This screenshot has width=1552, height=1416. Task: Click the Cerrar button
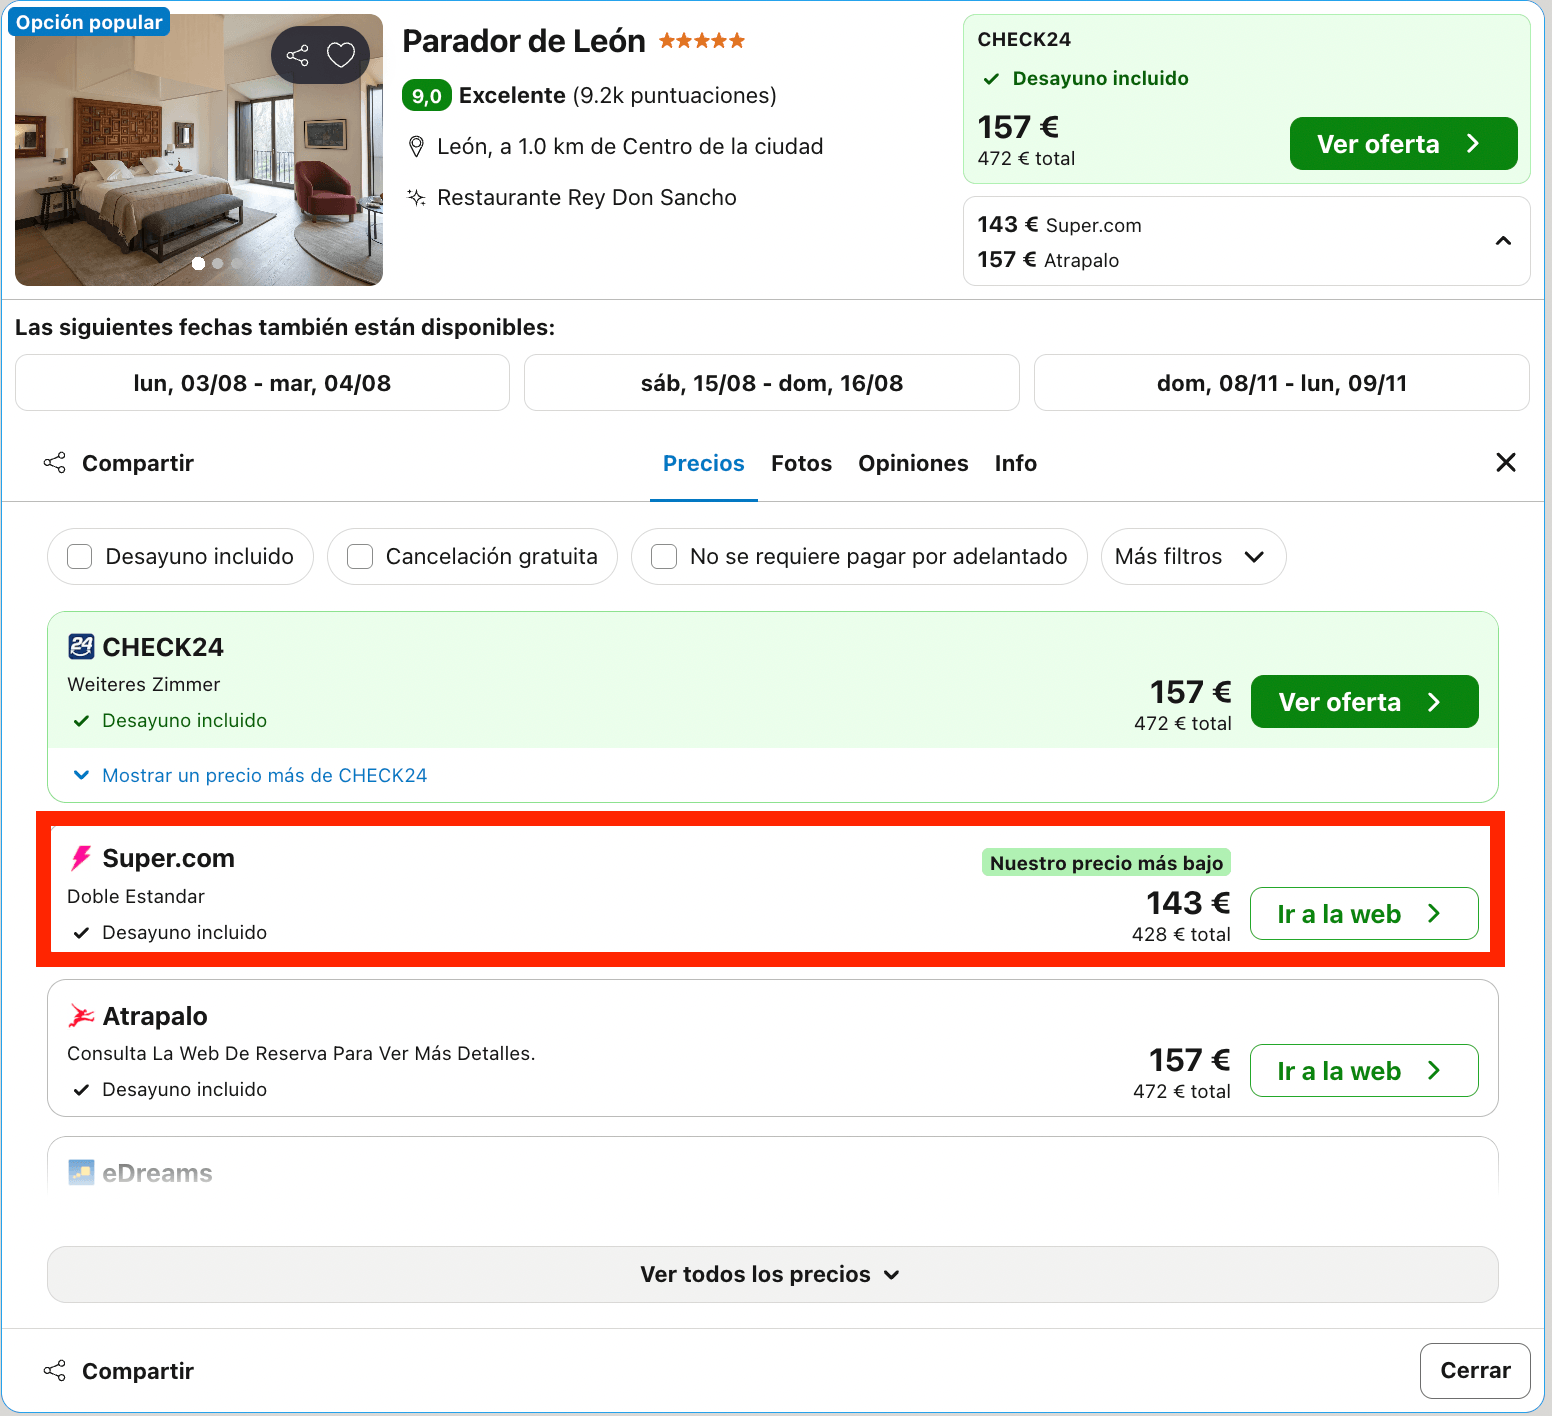pos(1475,1370)
